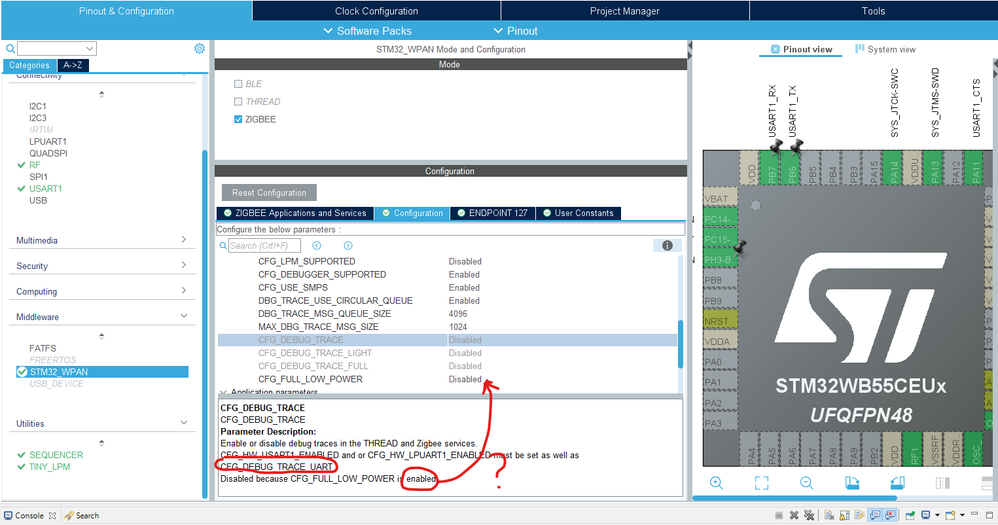Select green RF1 pin on the chip
The height and width of the screenshot is (525, 998).
913,449
